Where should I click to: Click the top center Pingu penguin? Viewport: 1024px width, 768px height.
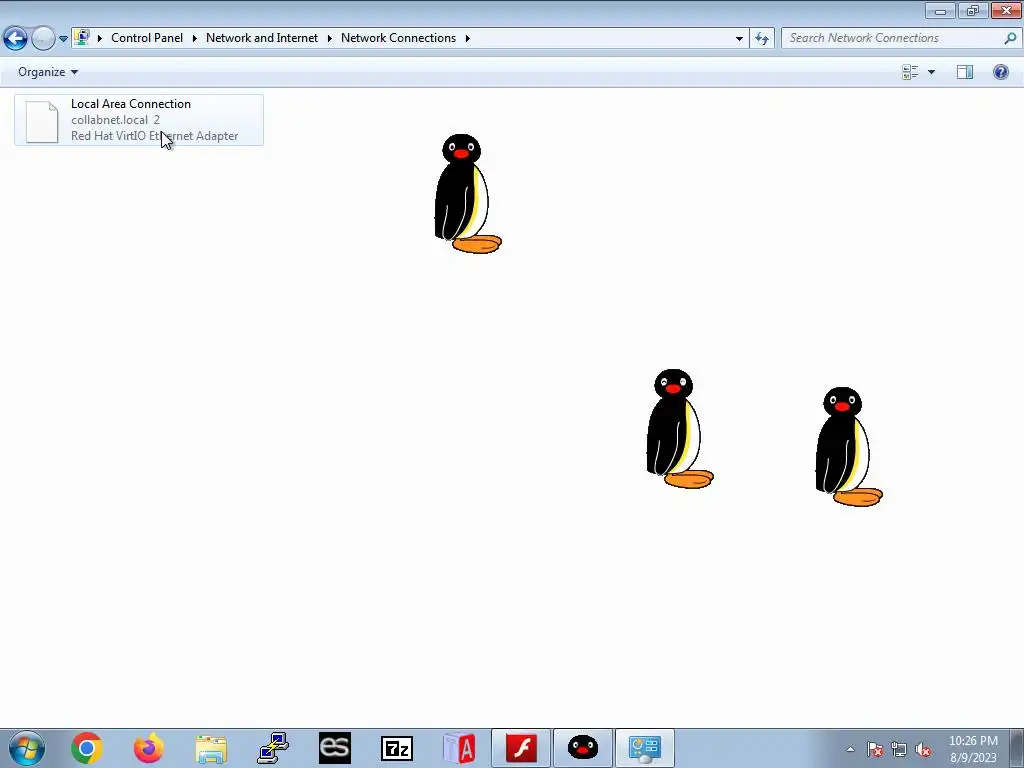coord(468,194)
